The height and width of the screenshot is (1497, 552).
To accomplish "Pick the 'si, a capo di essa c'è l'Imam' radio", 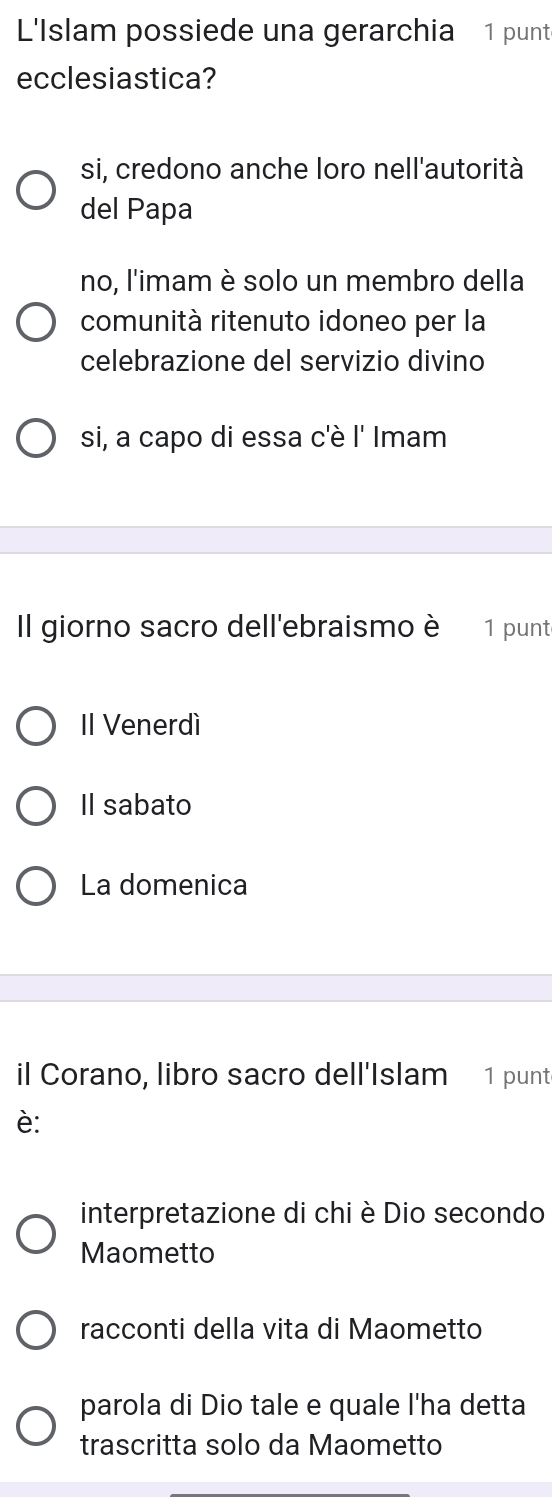I will click(37, 438).
